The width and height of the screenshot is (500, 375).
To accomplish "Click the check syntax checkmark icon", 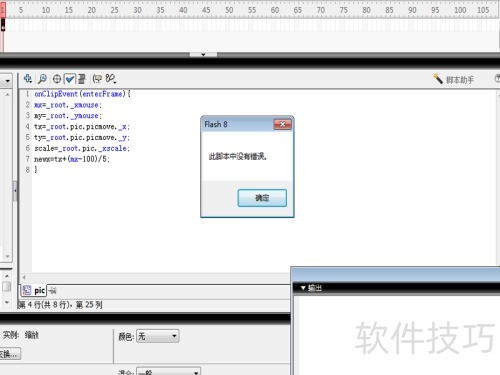I will (70, 79).
